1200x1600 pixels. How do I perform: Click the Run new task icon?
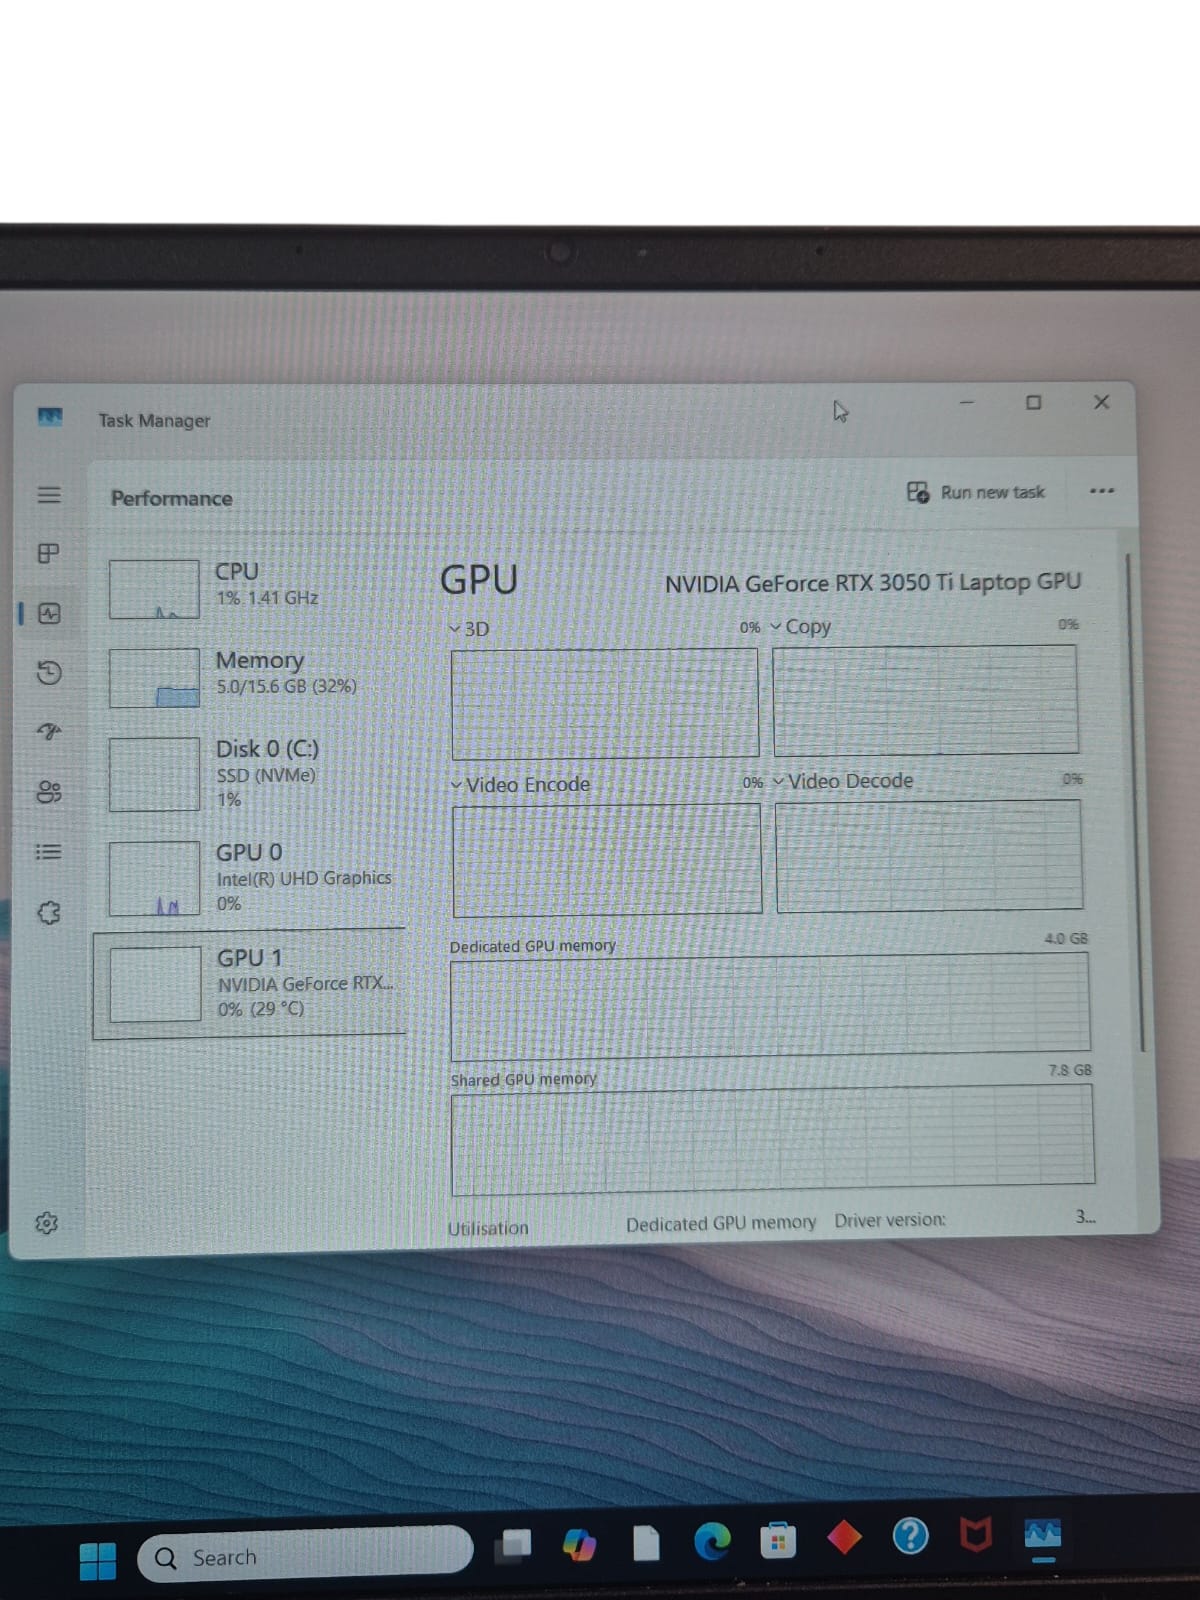(918, 492)
